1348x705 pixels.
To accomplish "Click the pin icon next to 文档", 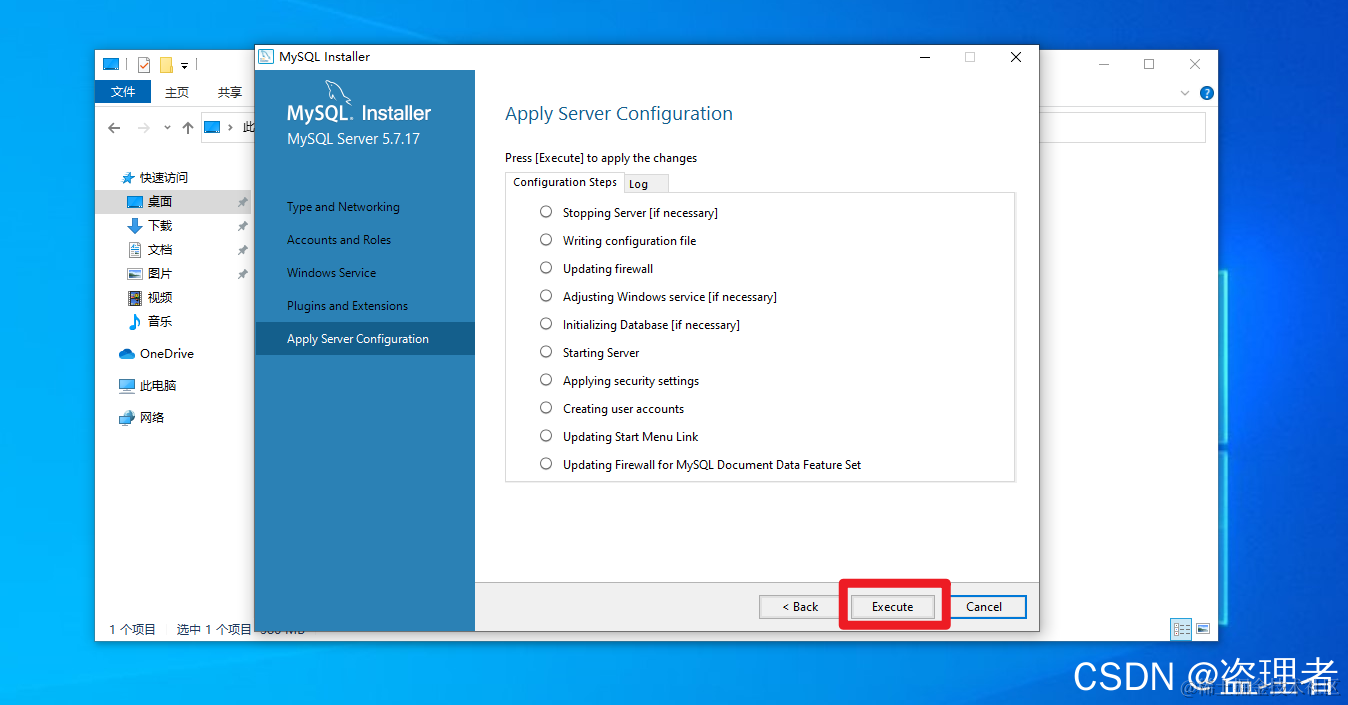I will click(x=242, y=250).
